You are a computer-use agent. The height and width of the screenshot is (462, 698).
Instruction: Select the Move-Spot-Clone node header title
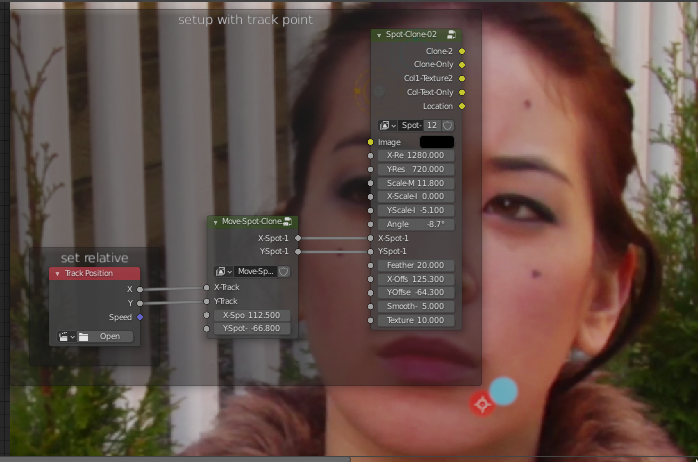(252, 222)
